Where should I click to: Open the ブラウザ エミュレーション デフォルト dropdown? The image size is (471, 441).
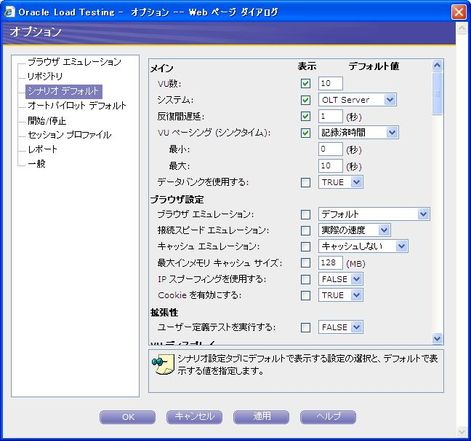pyautogui.click(x=374, y=214)
